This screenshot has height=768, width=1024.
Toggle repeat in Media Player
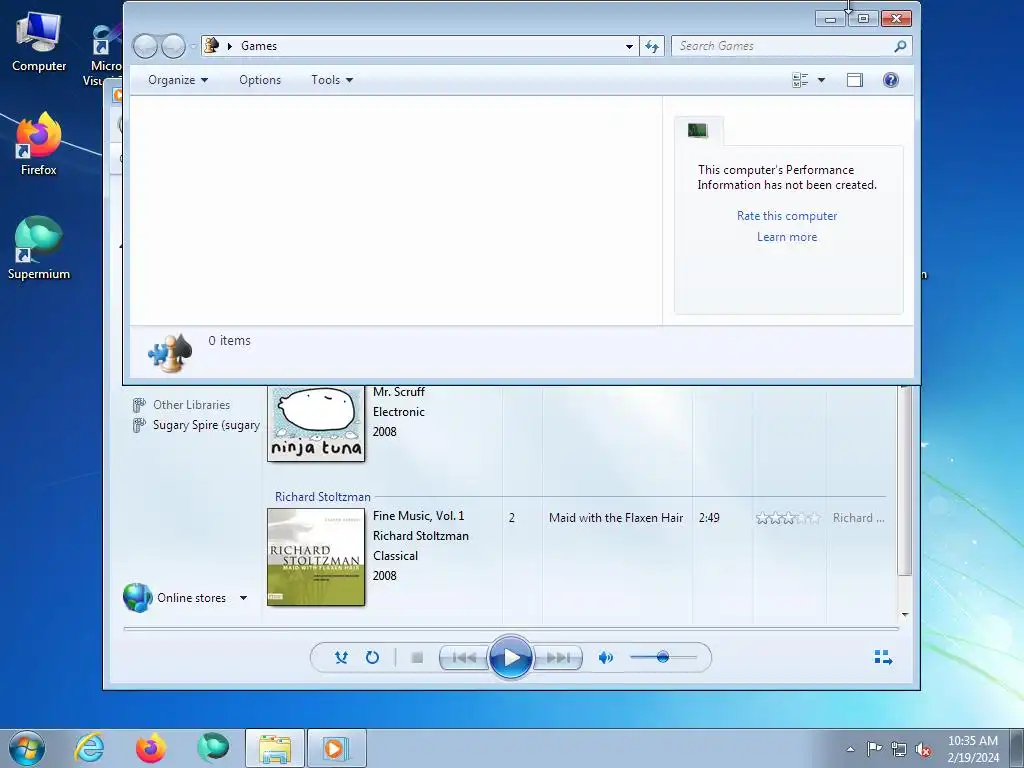click(372, 658)
